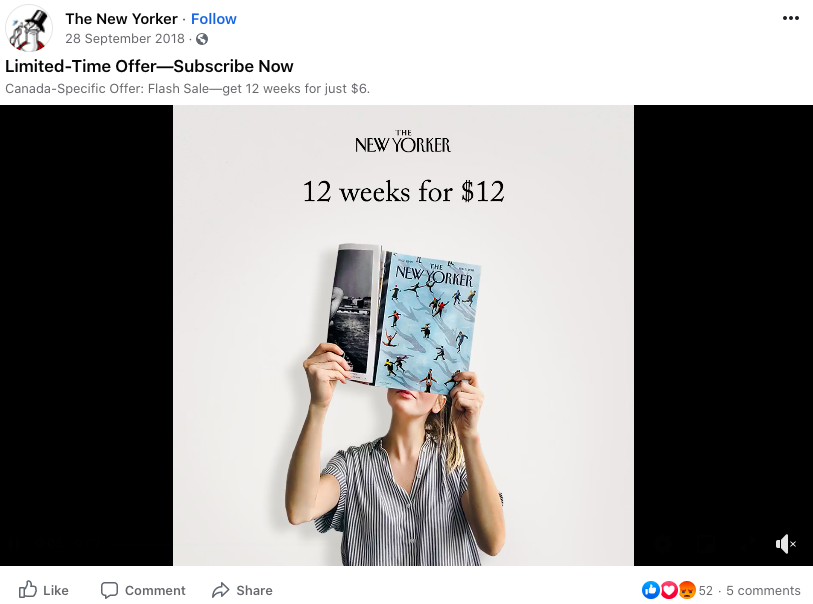
Task: Open the Limited-Time Offer headline link
Action: pos(149,66)
